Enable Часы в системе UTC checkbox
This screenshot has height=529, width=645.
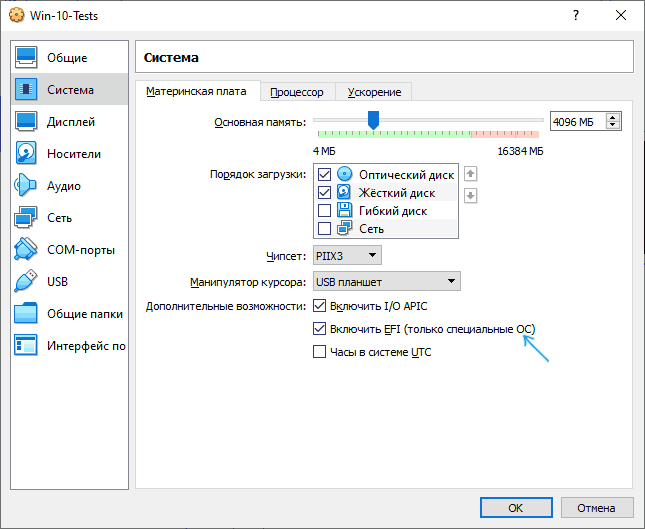(320, 352)
